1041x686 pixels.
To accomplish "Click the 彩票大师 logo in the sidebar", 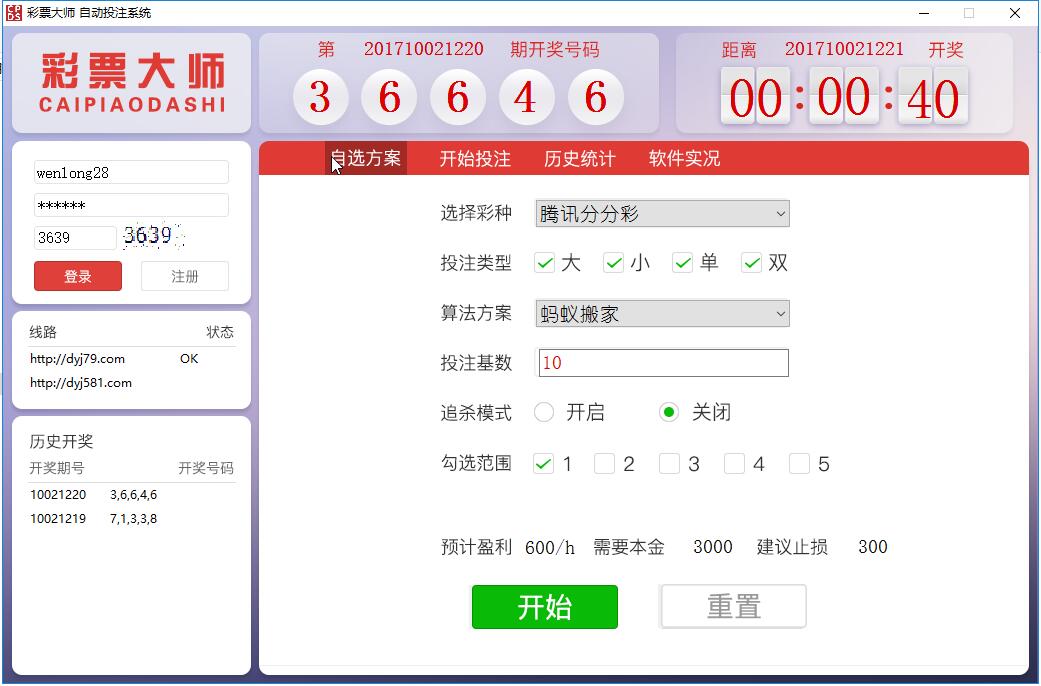I will point(129,80).
